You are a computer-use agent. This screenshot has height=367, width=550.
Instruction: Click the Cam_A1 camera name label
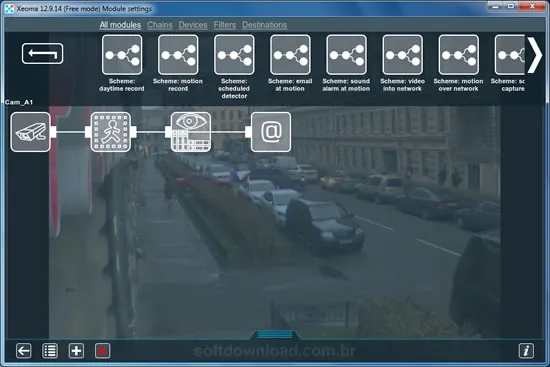coord(19,102)
